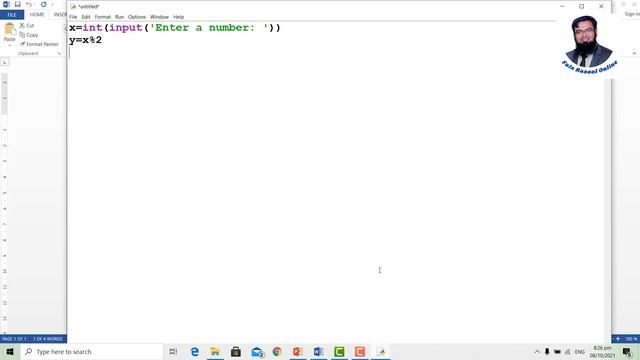Open the Edit menu in IDLE
The width and height of the screenshot is (640, 360).
[x=86, y=17]
